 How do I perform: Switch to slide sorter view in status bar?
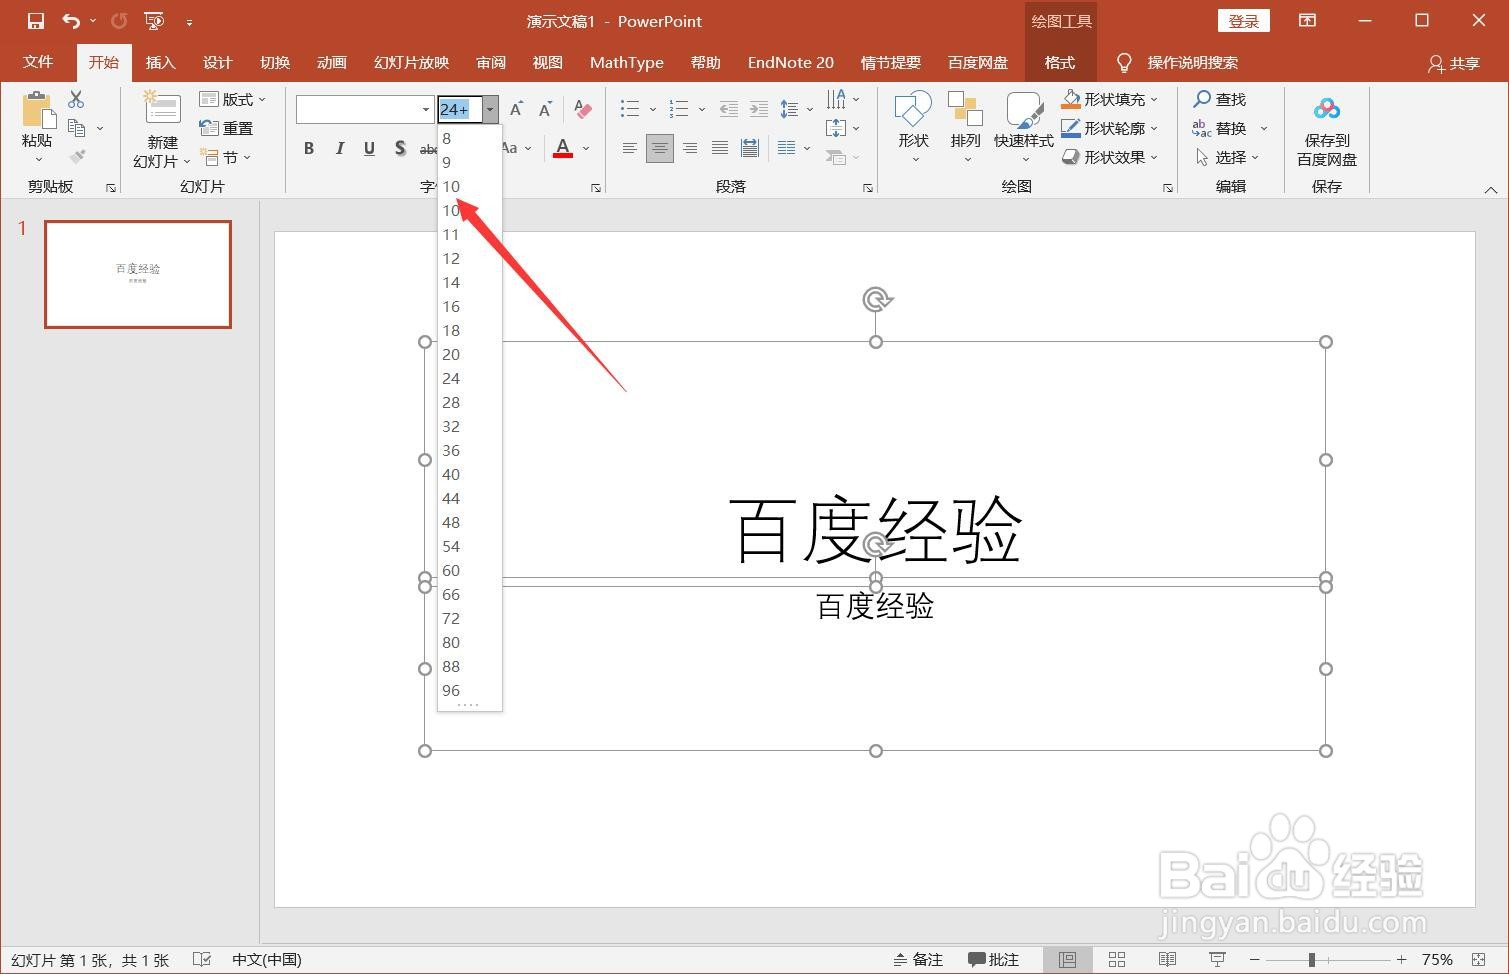point(1117,959)
